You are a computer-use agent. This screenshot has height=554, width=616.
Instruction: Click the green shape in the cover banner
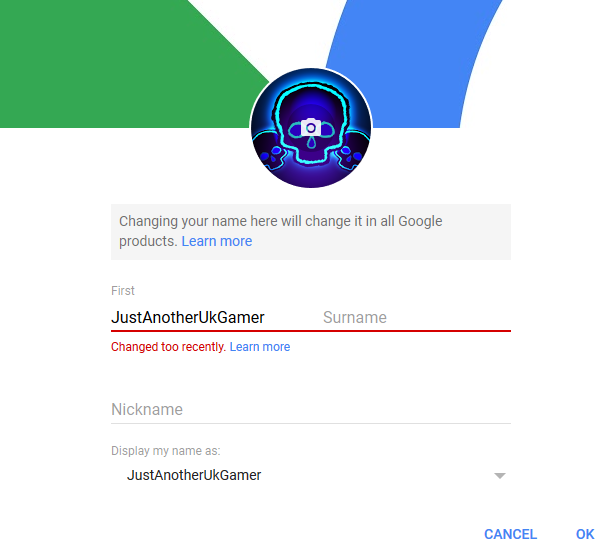118,63
